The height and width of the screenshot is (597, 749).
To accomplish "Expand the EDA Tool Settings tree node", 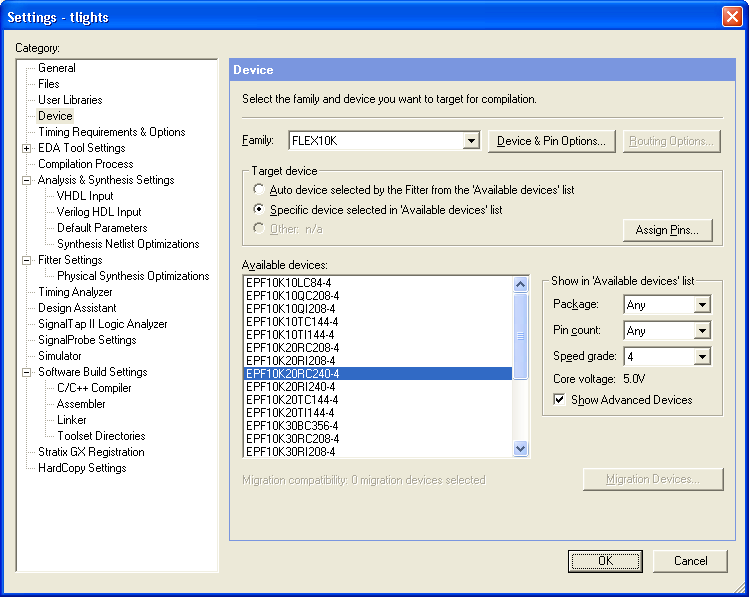I will [27, 148].
